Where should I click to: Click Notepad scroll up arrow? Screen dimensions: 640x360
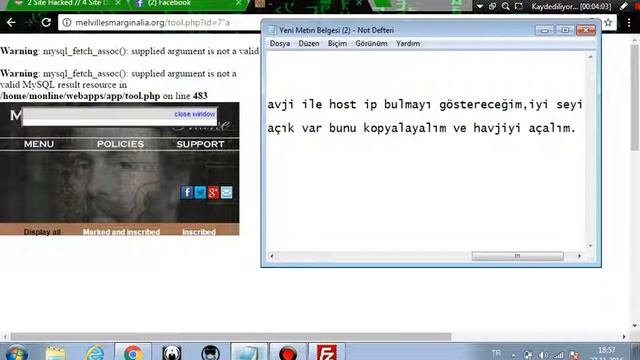pos(590,57)
